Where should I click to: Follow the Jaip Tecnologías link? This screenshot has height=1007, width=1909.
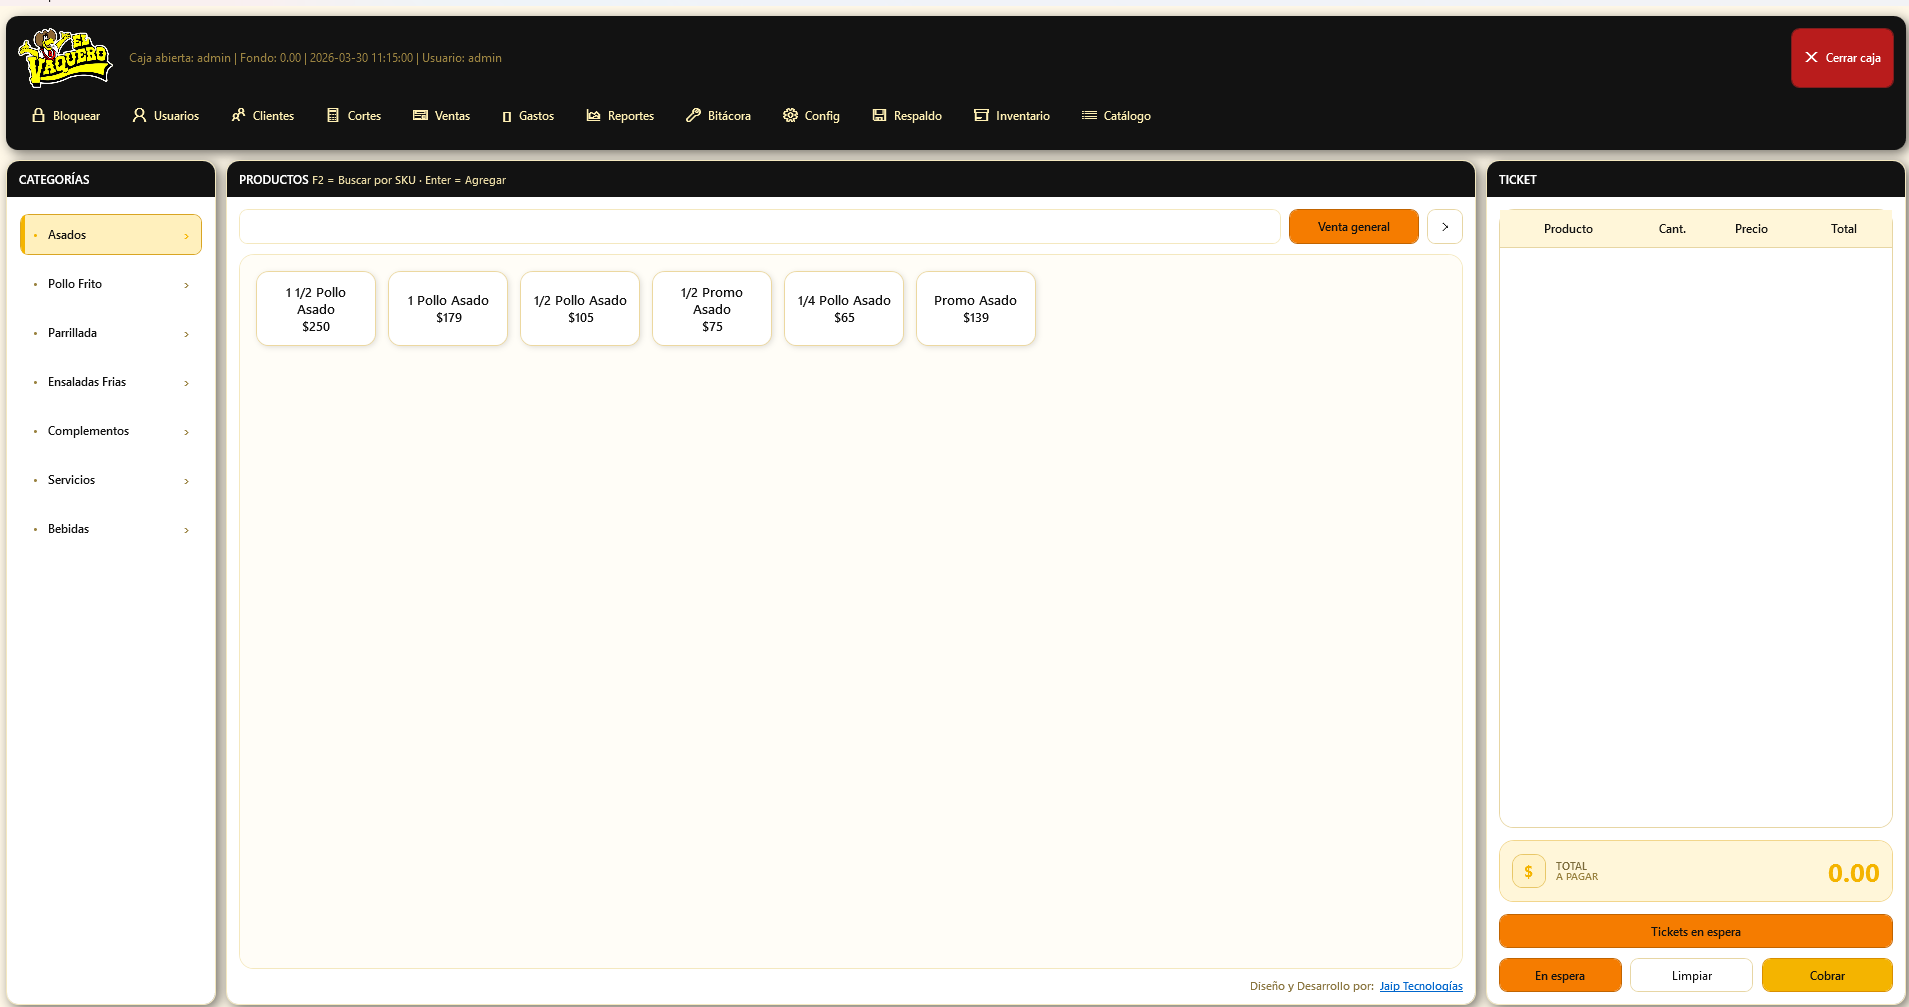pyautogui.click(x=1420, y=986)
